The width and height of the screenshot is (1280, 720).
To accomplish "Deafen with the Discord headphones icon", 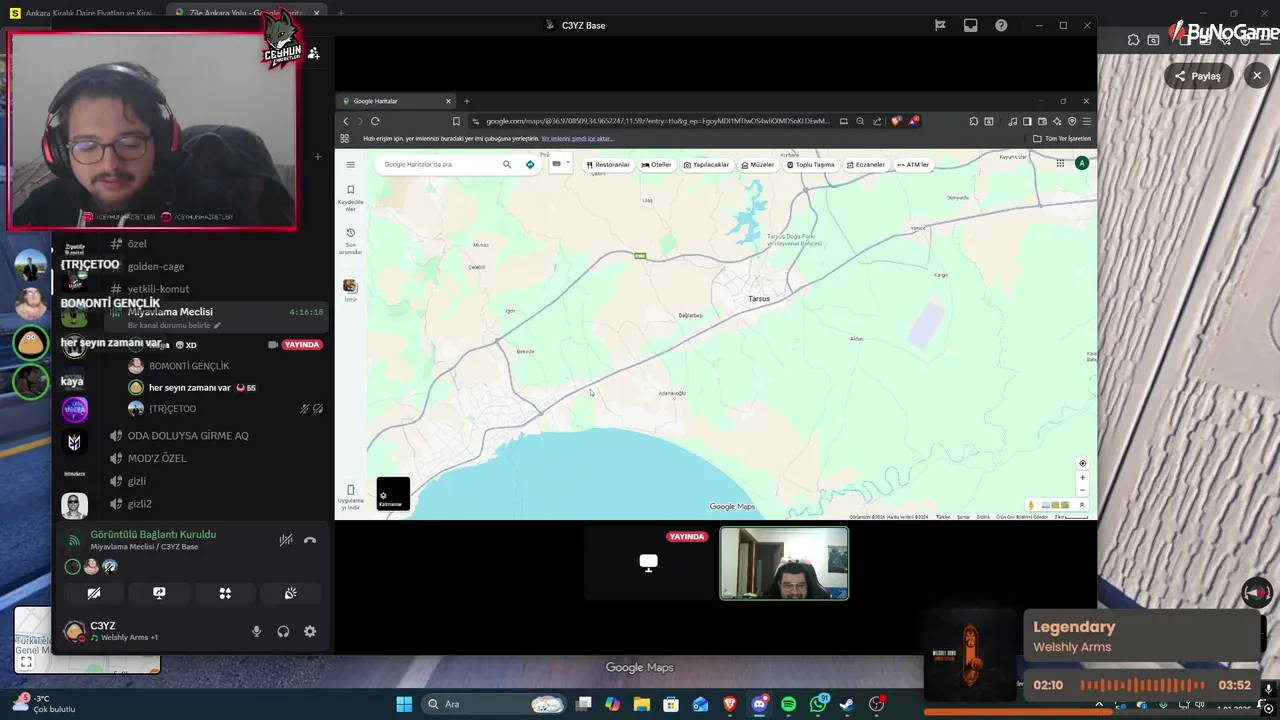I will (x=283, y=631).
